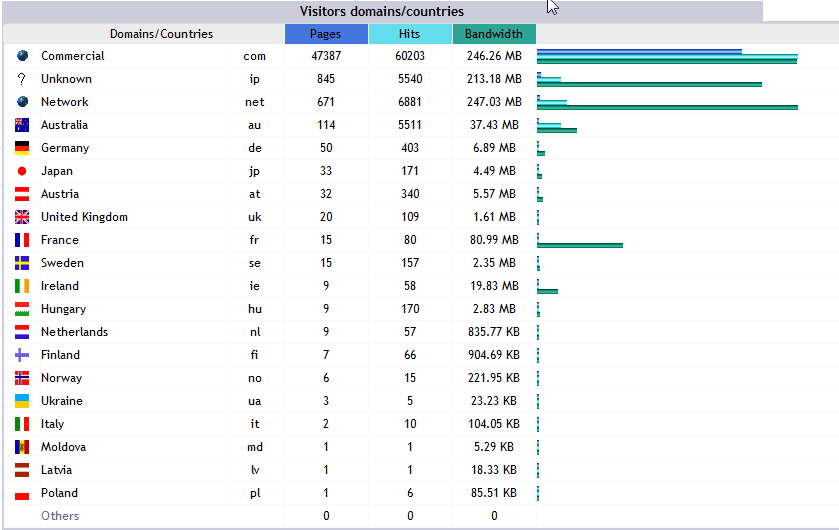Click the 5511 hits value
839x530 pixels.
click(410, 125)
